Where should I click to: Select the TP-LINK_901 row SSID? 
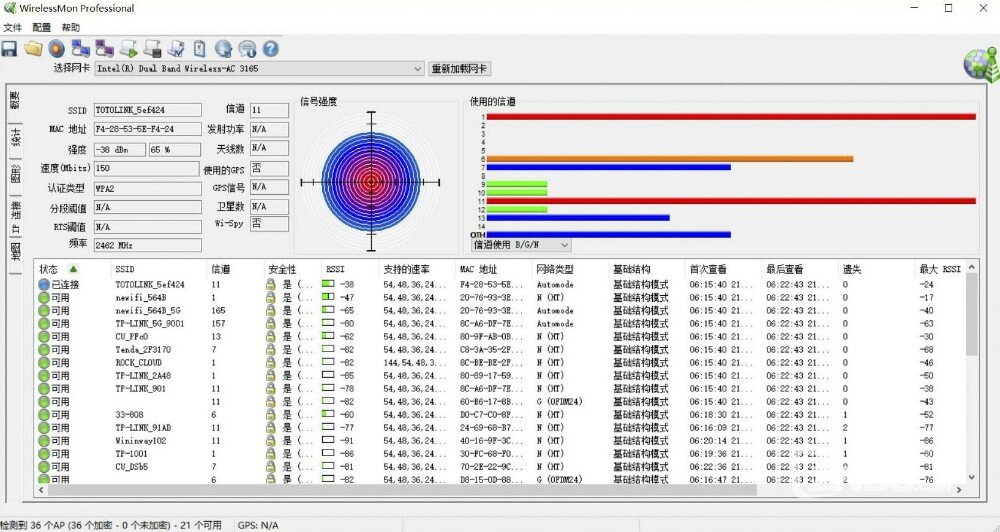140,388
